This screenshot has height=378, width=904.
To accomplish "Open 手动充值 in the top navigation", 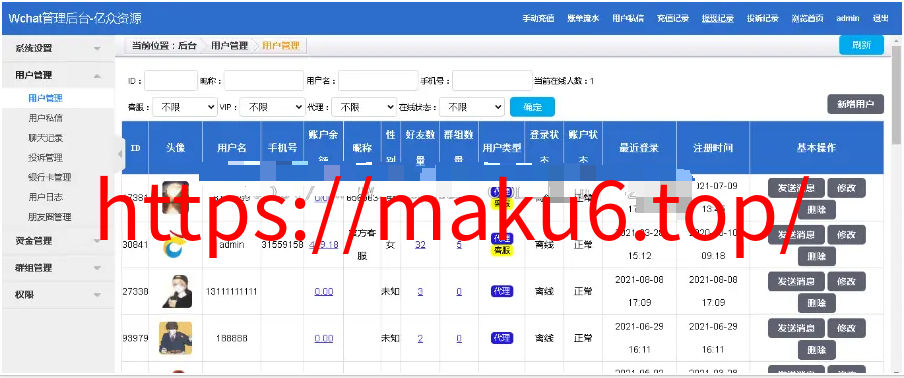I will [538, 18].
